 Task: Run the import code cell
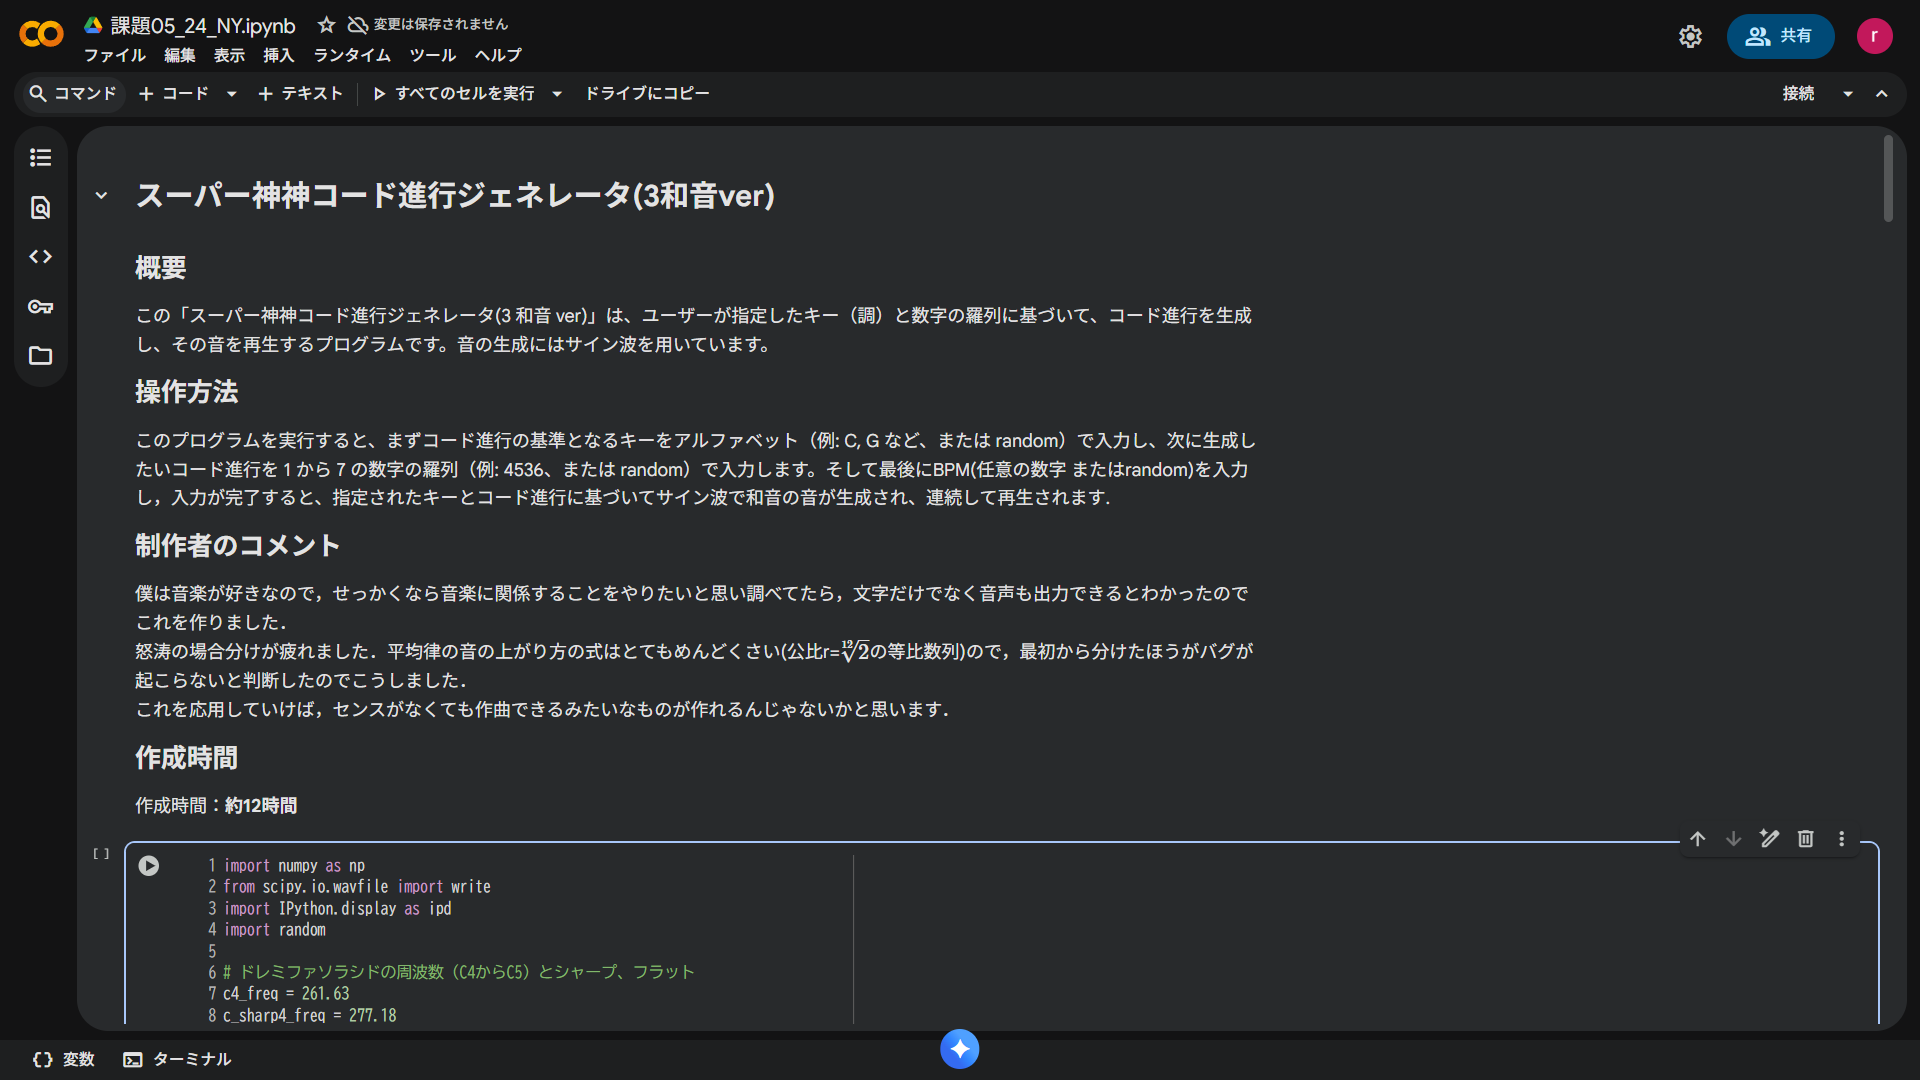(x=148, y=866)
